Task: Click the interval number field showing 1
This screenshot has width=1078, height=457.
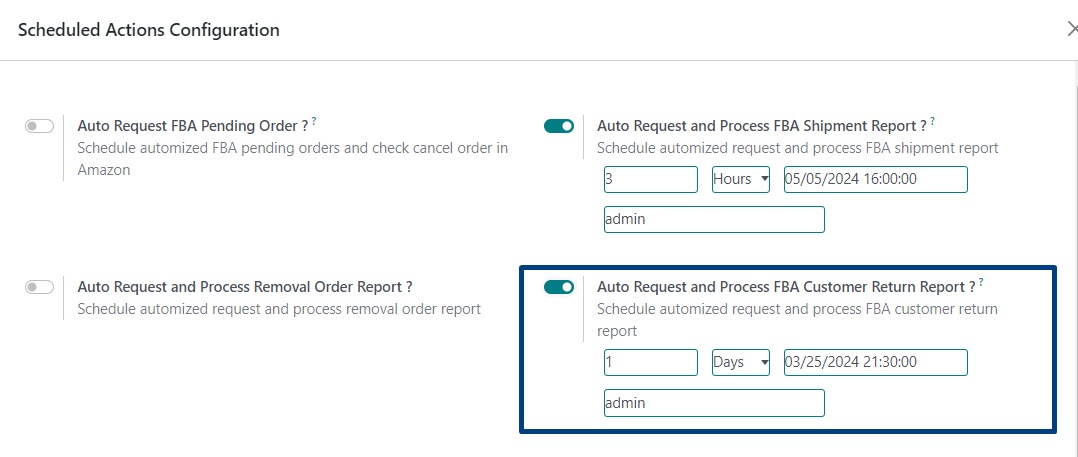Action: pos(650,362)
